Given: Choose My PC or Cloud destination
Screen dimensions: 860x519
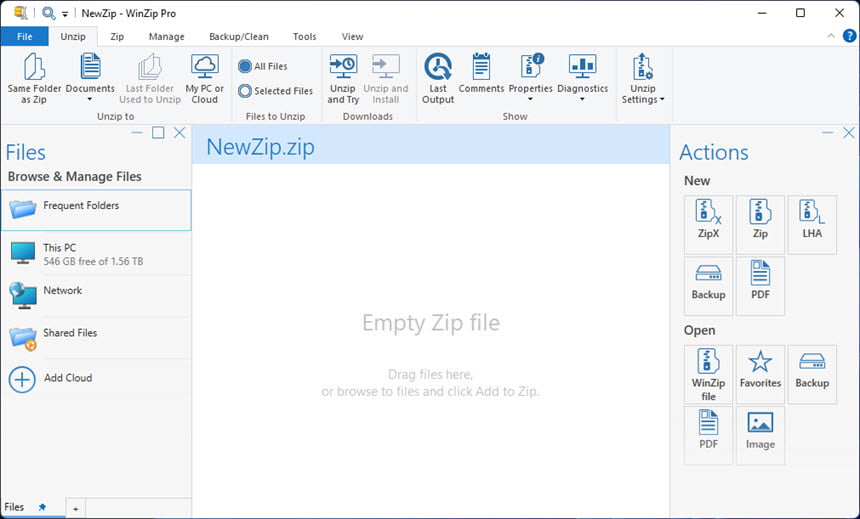Looking at the screenshot, I should (205, 78).
